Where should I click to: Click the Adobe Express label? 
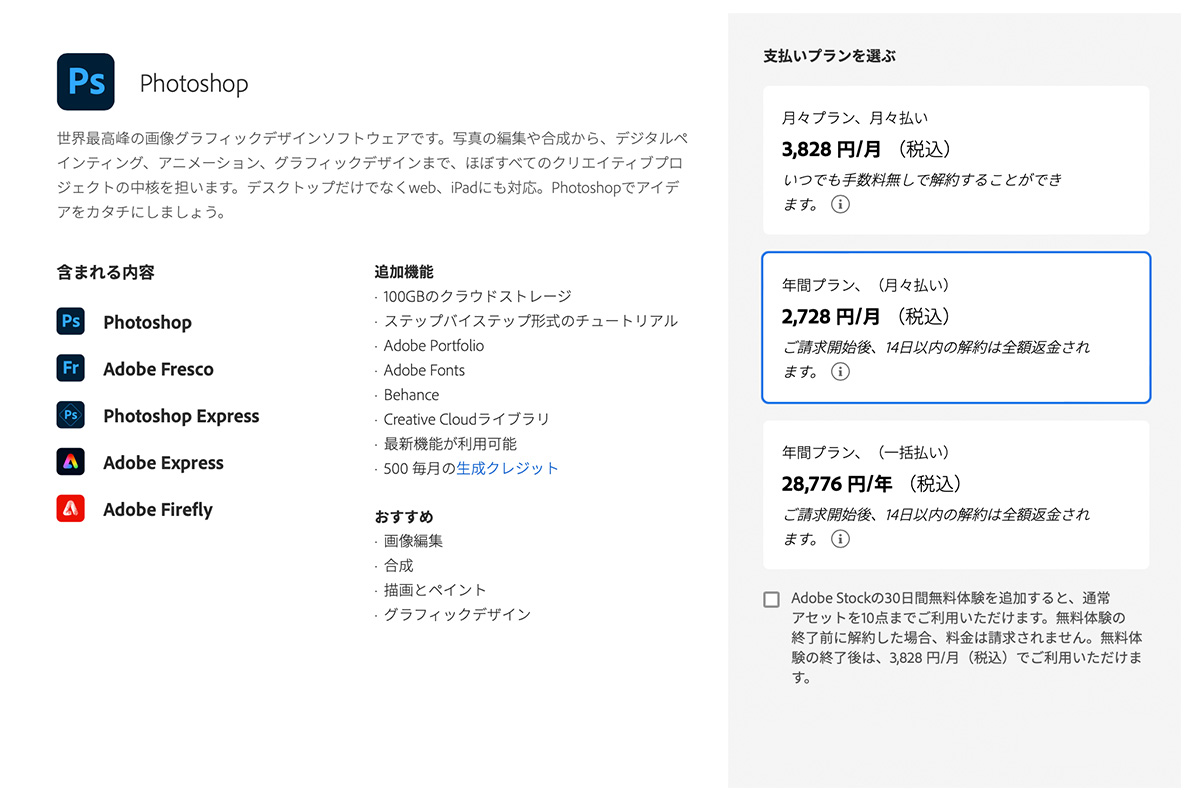[x=163, y=463]
